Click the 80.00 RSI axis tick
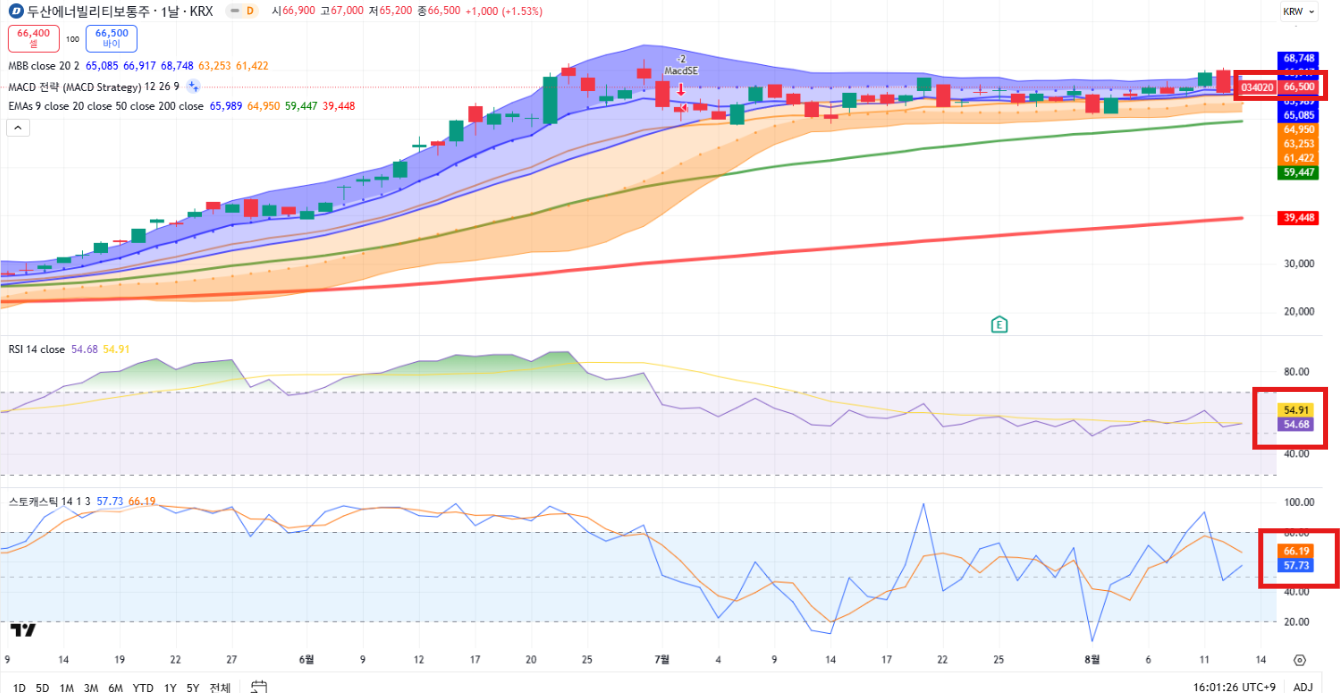 pyautogui.click(x=1296, y=372)
